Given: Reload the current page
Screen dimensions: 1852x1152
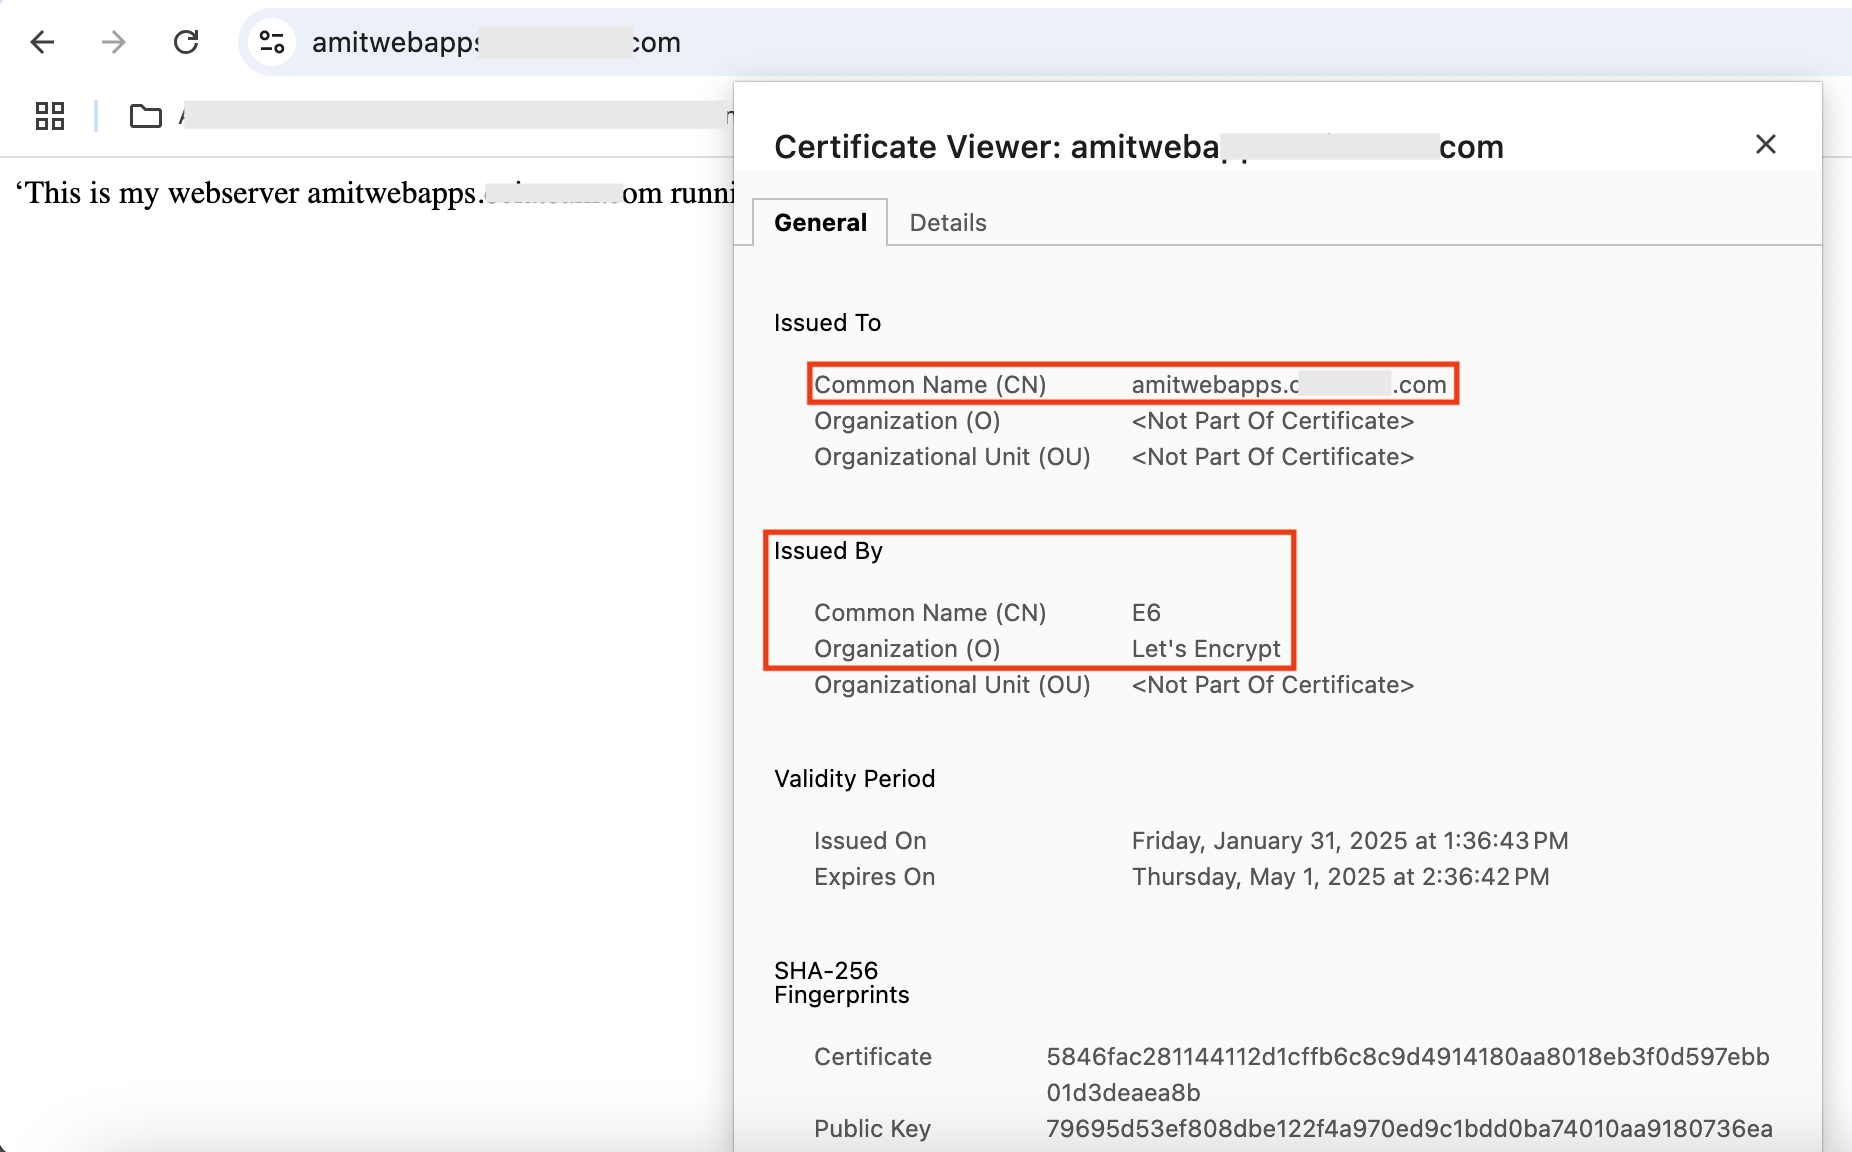Looking at the screenshot, I should pos(186,42).
